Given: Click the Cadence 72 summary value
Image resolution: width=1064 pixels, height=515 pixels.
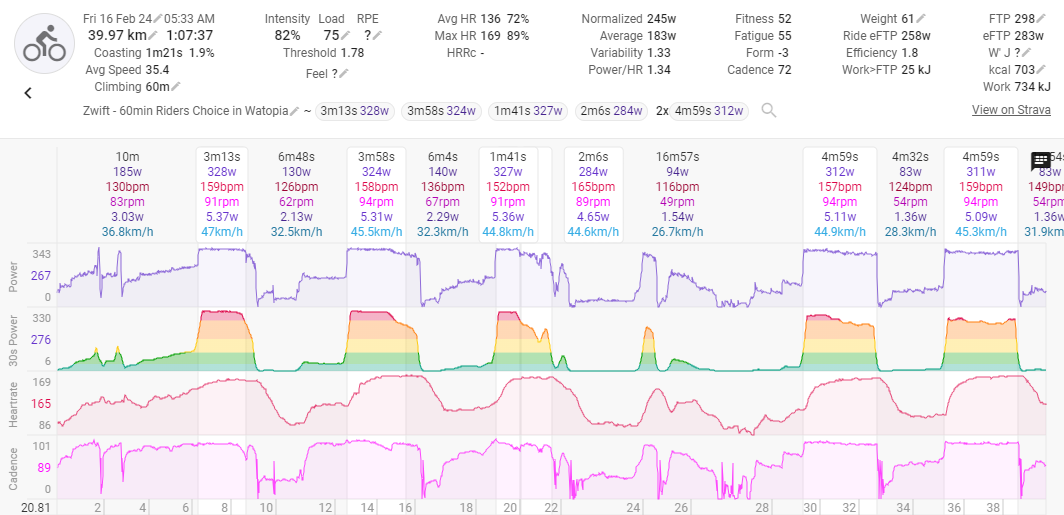Looking at the screenshot, I should tap(784, 69).
